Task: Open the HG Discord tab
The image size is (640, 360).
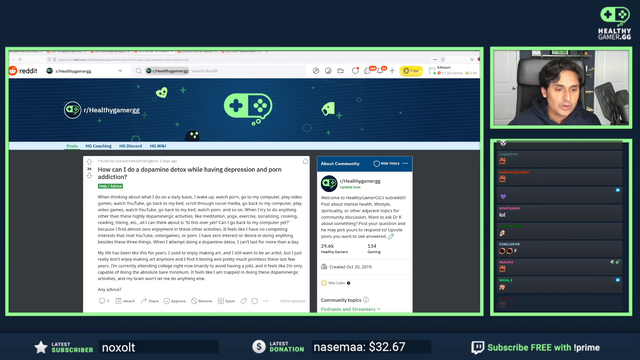Action: 130,146
